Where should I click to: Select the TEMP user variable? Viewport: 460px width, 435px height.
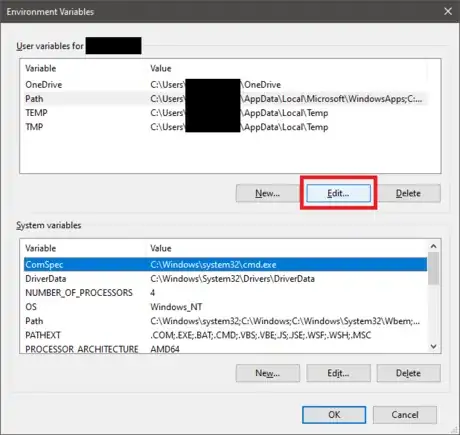coord(225,113)
